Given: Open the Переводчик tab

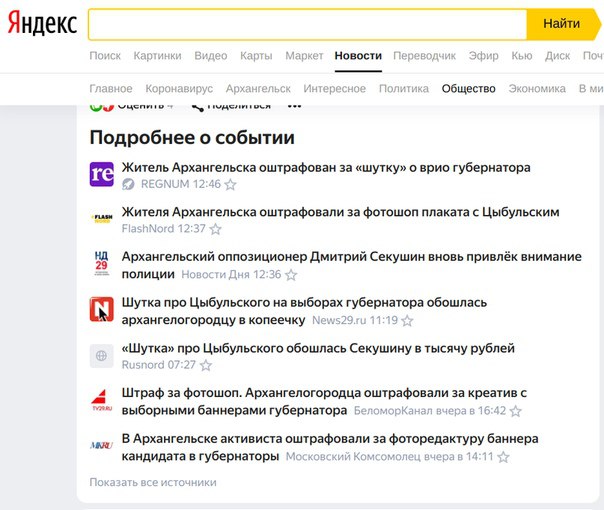Looking at the screenshot, I should (x=424, y=56).
